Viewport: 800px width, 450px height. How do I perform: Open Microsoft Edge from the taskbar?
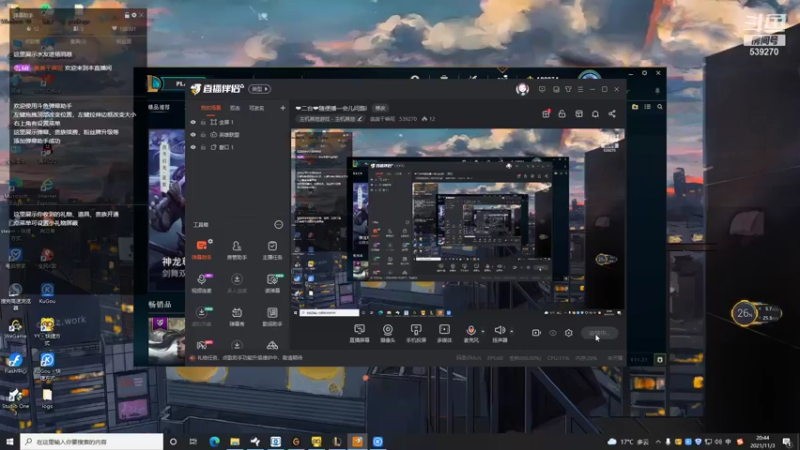(214, 441)
